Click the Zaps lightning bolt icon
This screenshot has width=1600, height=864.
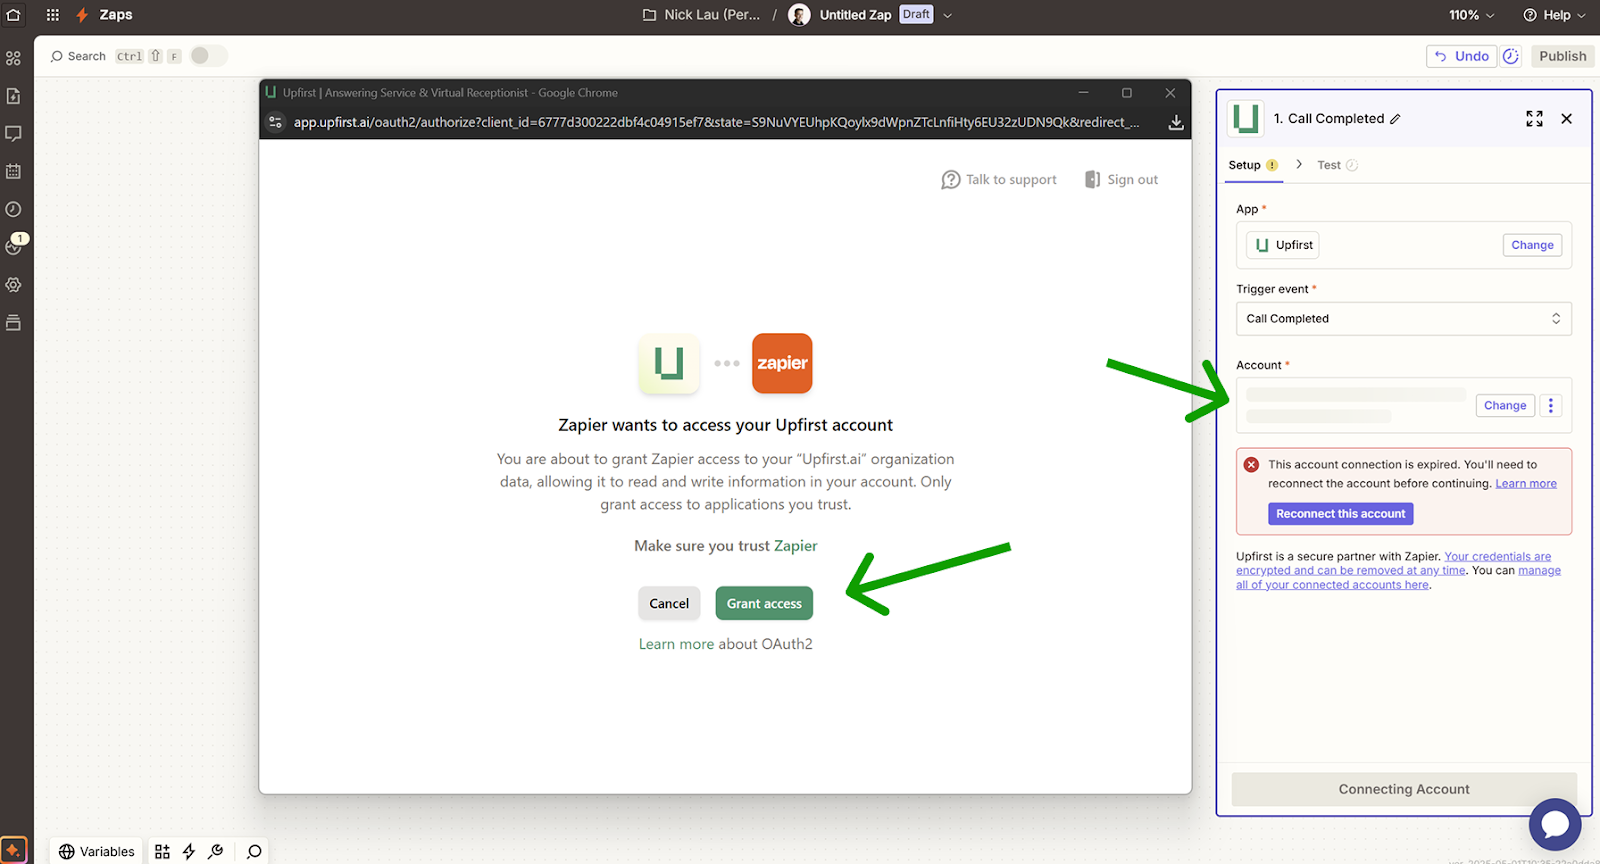click(82, 15)
